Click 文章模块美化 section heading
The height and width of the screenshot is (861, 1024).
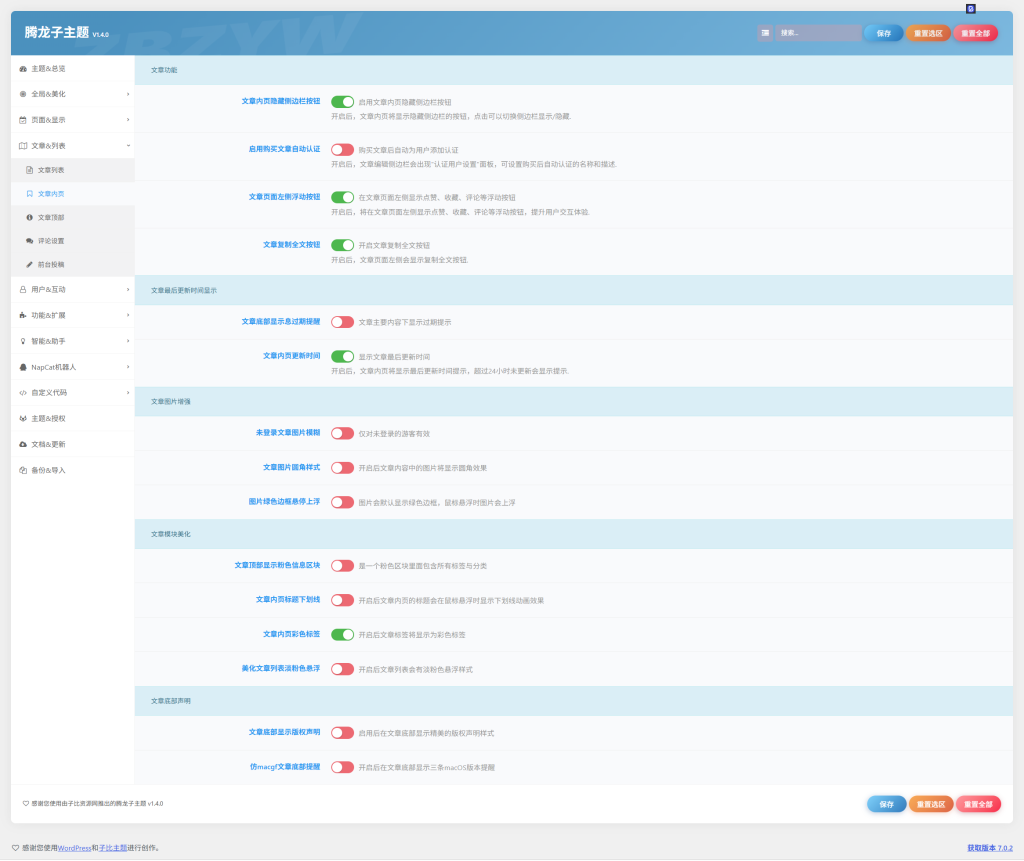[x=171, y=534]
